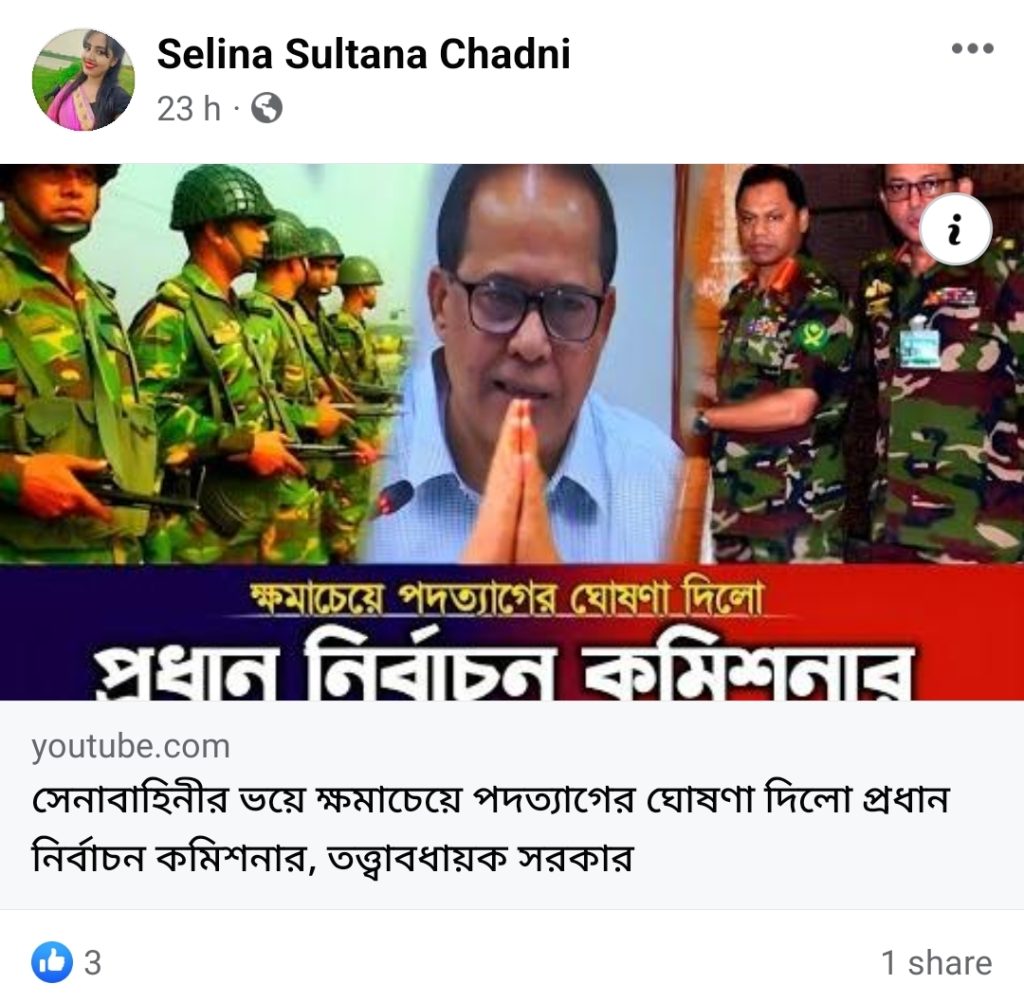Click the yellow Bengali subtitle on banner
The height and width of the screenshot is (1002, 1024).
[x=507, y=598]
